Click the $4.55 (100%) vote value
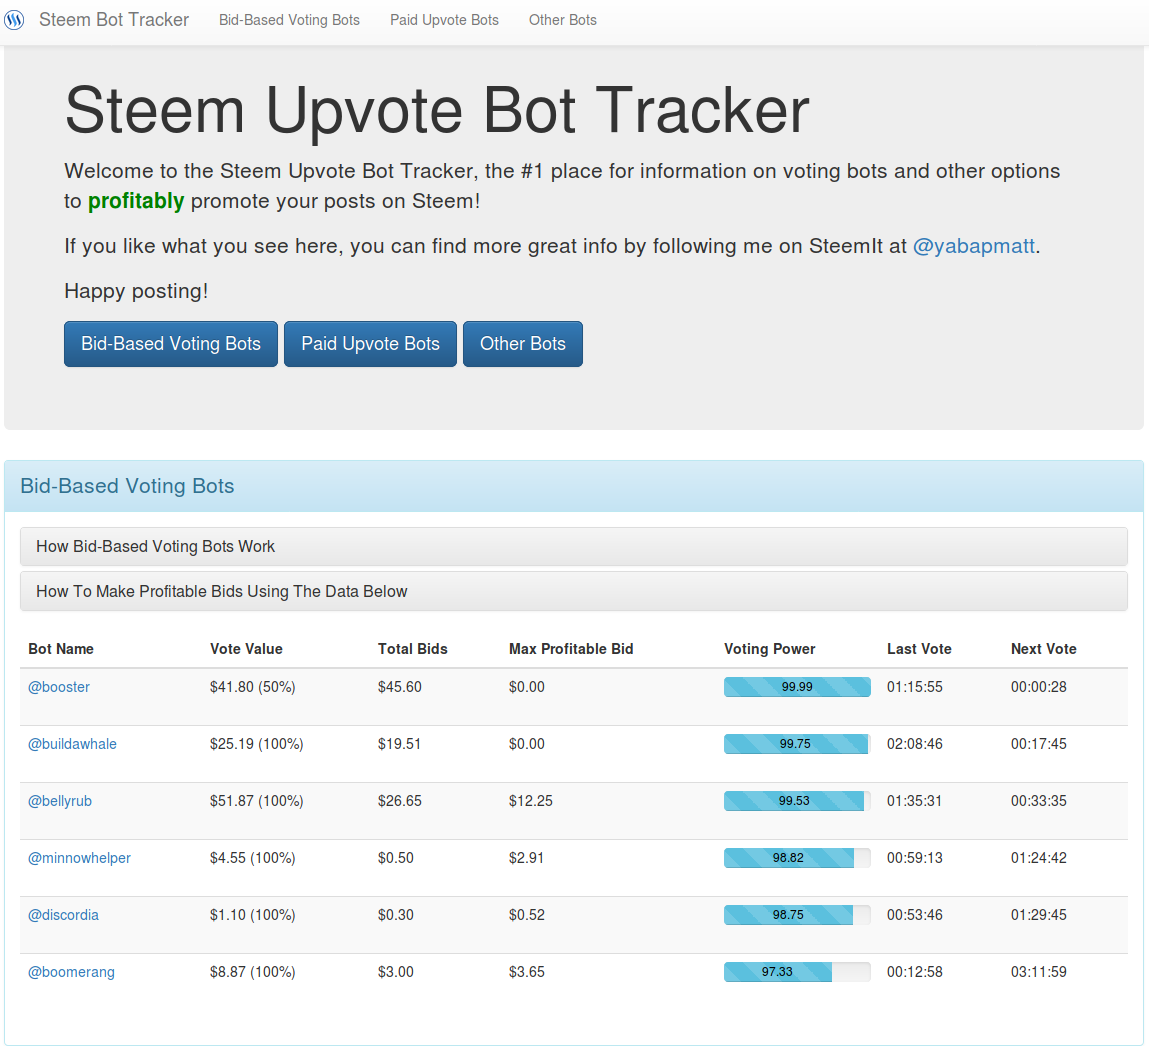This screenshot has height=1046, width=1149. pos(252,858)
